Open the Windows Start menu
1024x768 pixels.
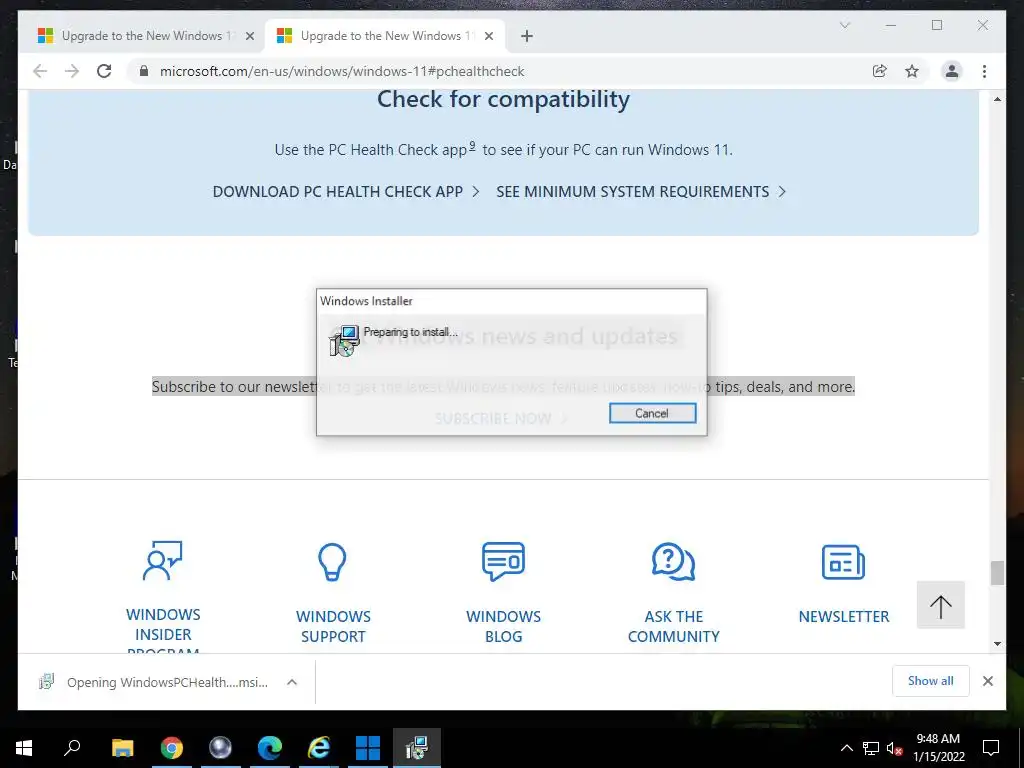[24, 748]
